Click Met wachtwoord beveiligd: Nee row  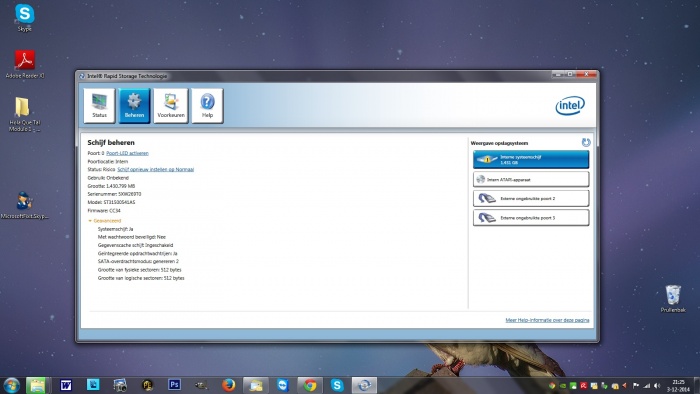132,237
